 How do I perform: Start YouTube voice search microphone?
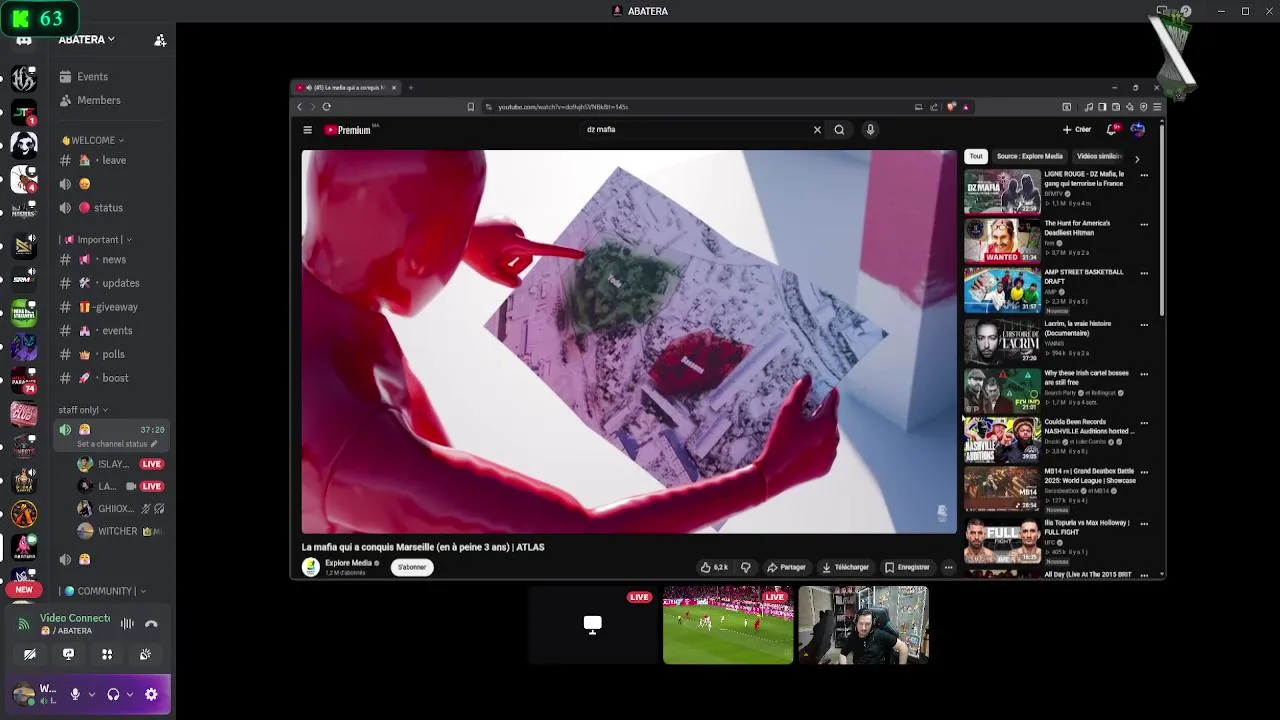870,130
